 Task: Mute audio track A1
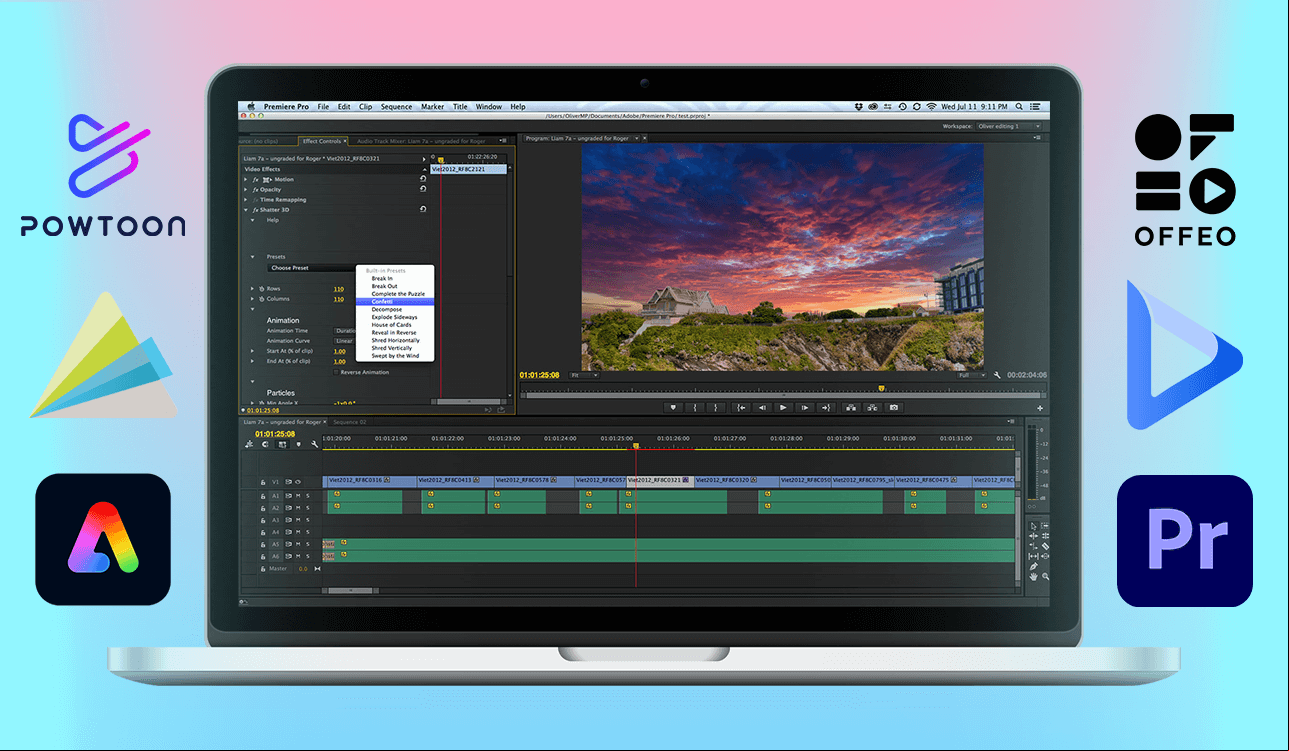298,495
